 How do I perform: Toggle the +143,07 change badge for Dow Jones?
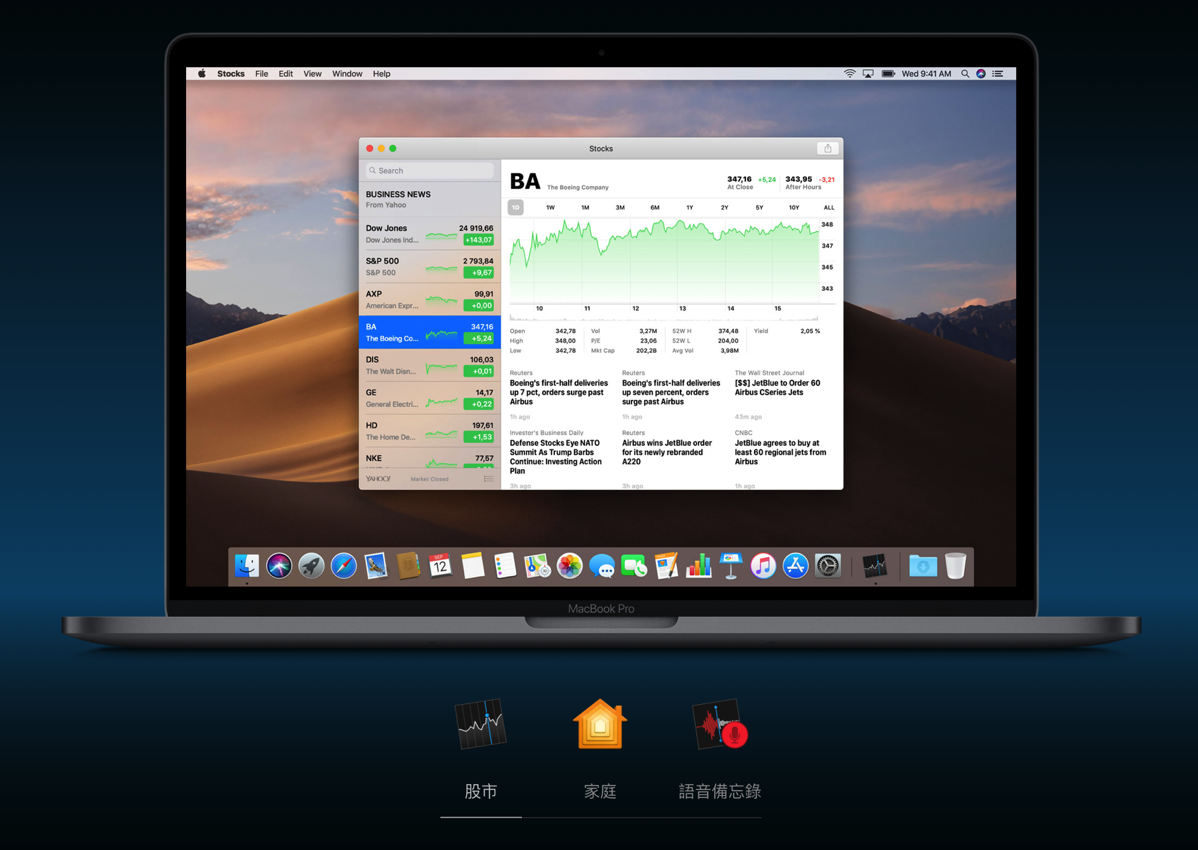(x=478, y=240)
